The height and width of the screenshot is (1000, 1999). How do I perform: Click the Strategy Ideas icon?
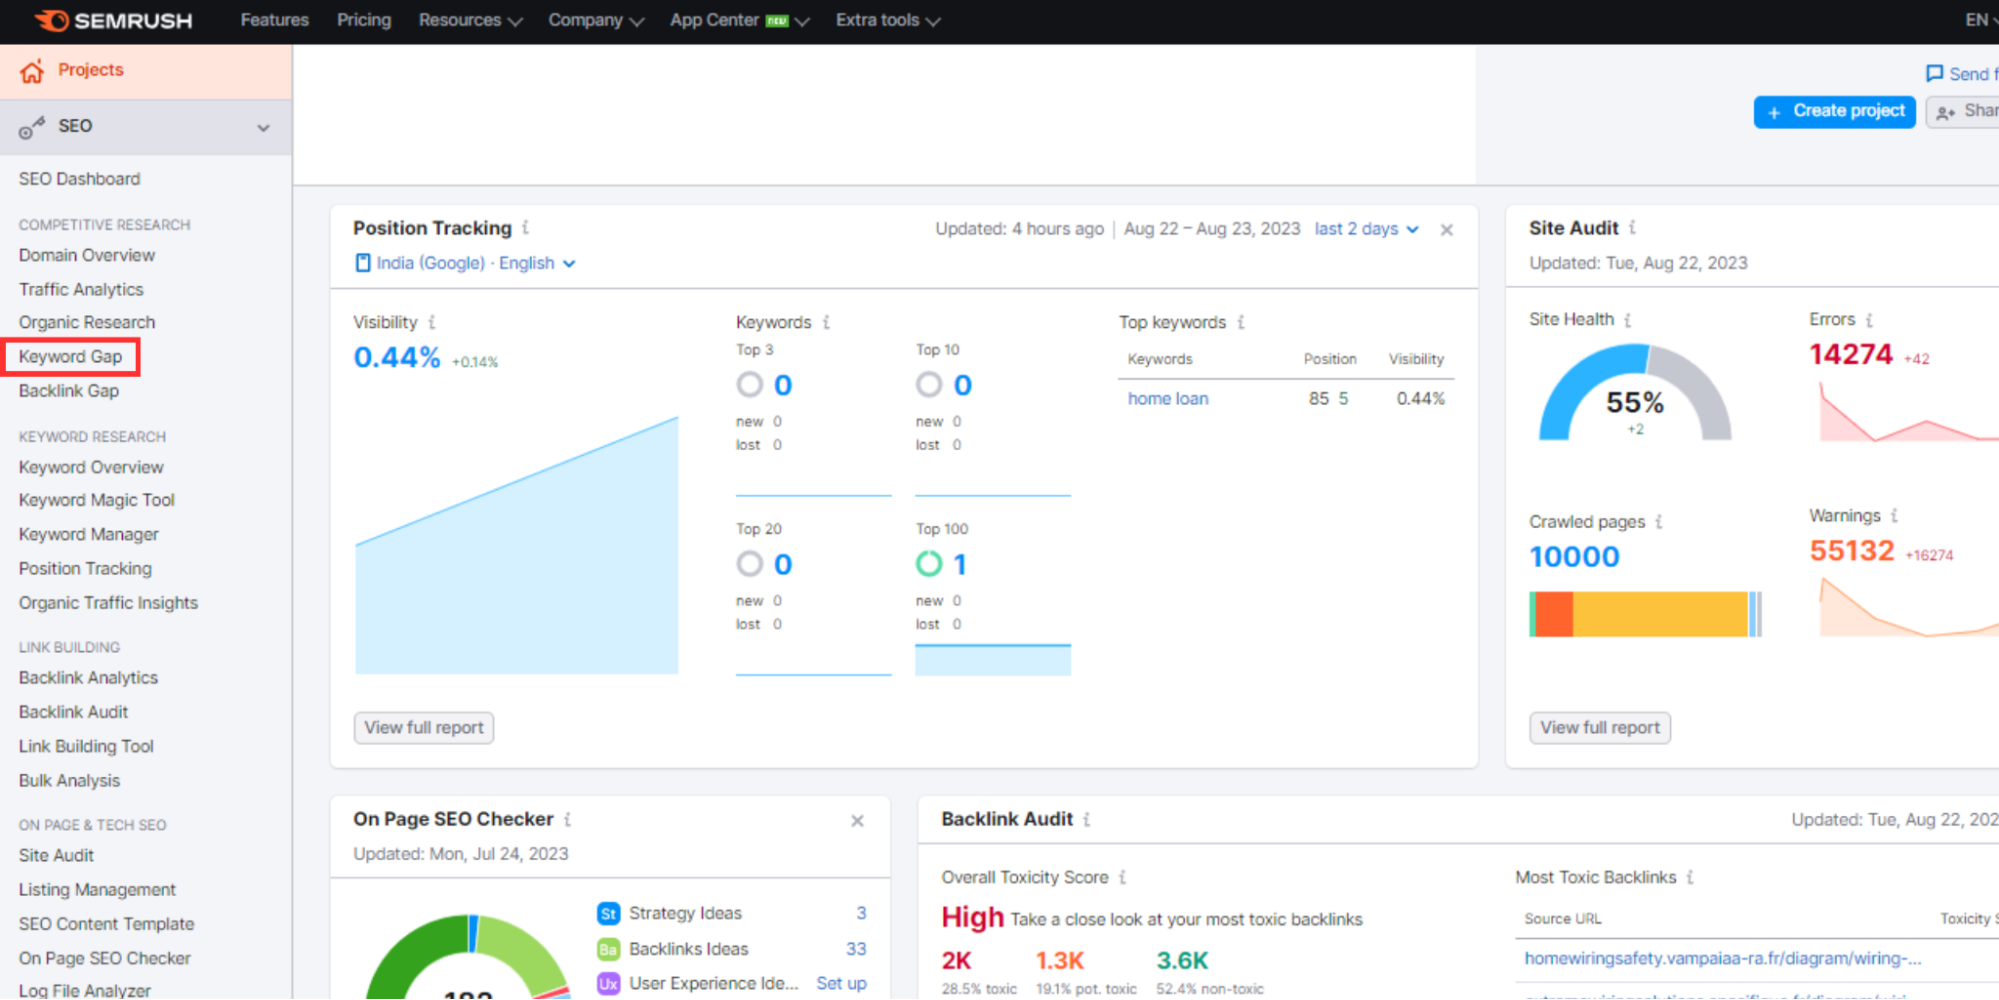pyautogui.click(x=608, y=913)
